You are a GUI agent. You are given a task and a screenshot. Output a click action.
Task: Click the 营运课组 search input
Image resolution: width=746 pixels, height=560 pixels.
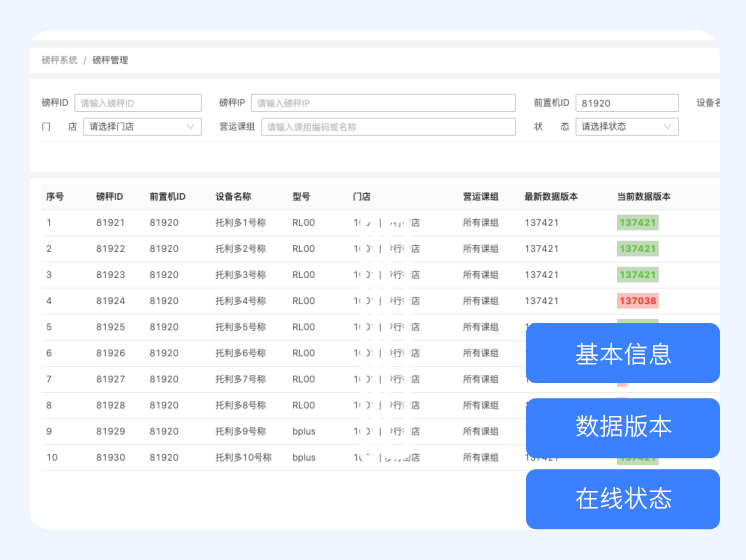(388, 127)
